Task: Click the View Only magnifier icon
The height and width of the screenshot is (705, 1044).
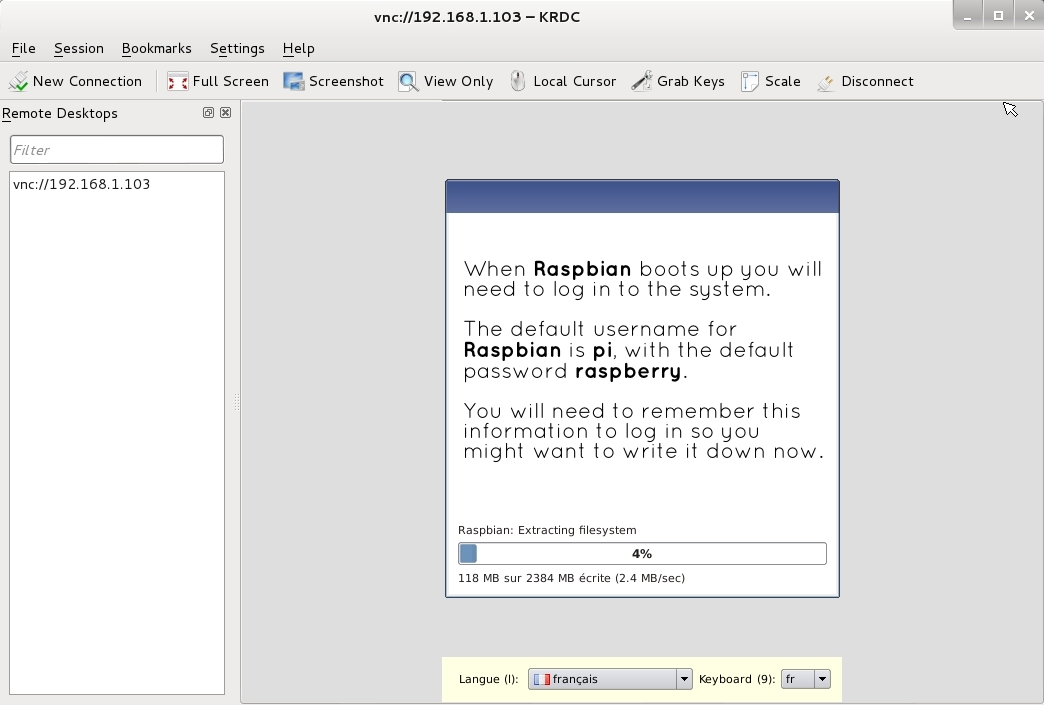Action: click(x=409, y=81)
